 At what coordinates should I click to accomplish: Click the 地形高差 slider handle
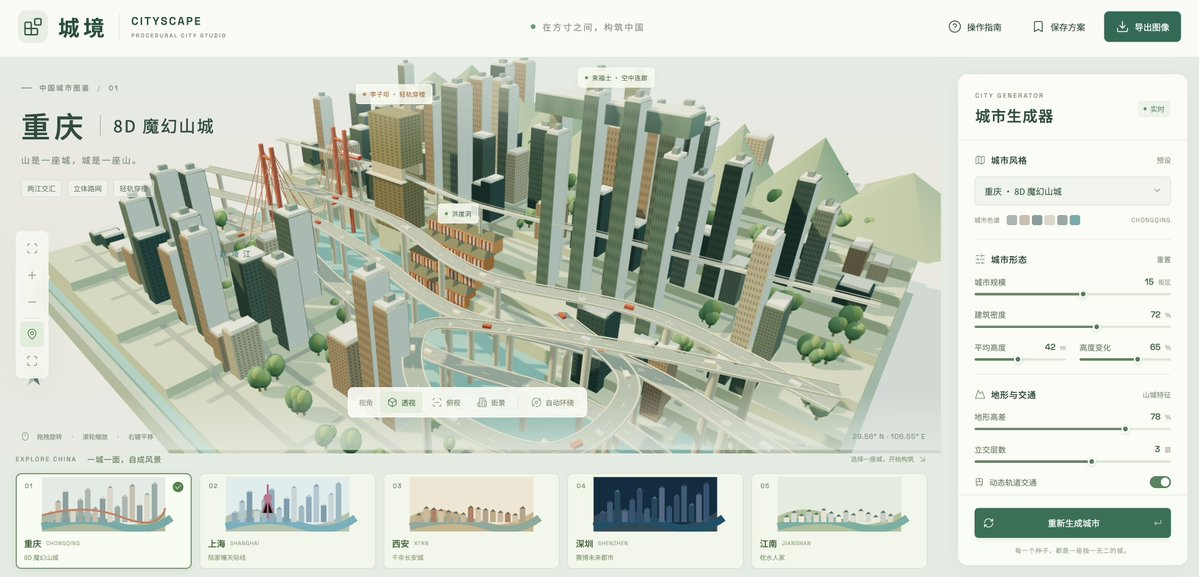pyautogui.click(x=1125, y=429)
